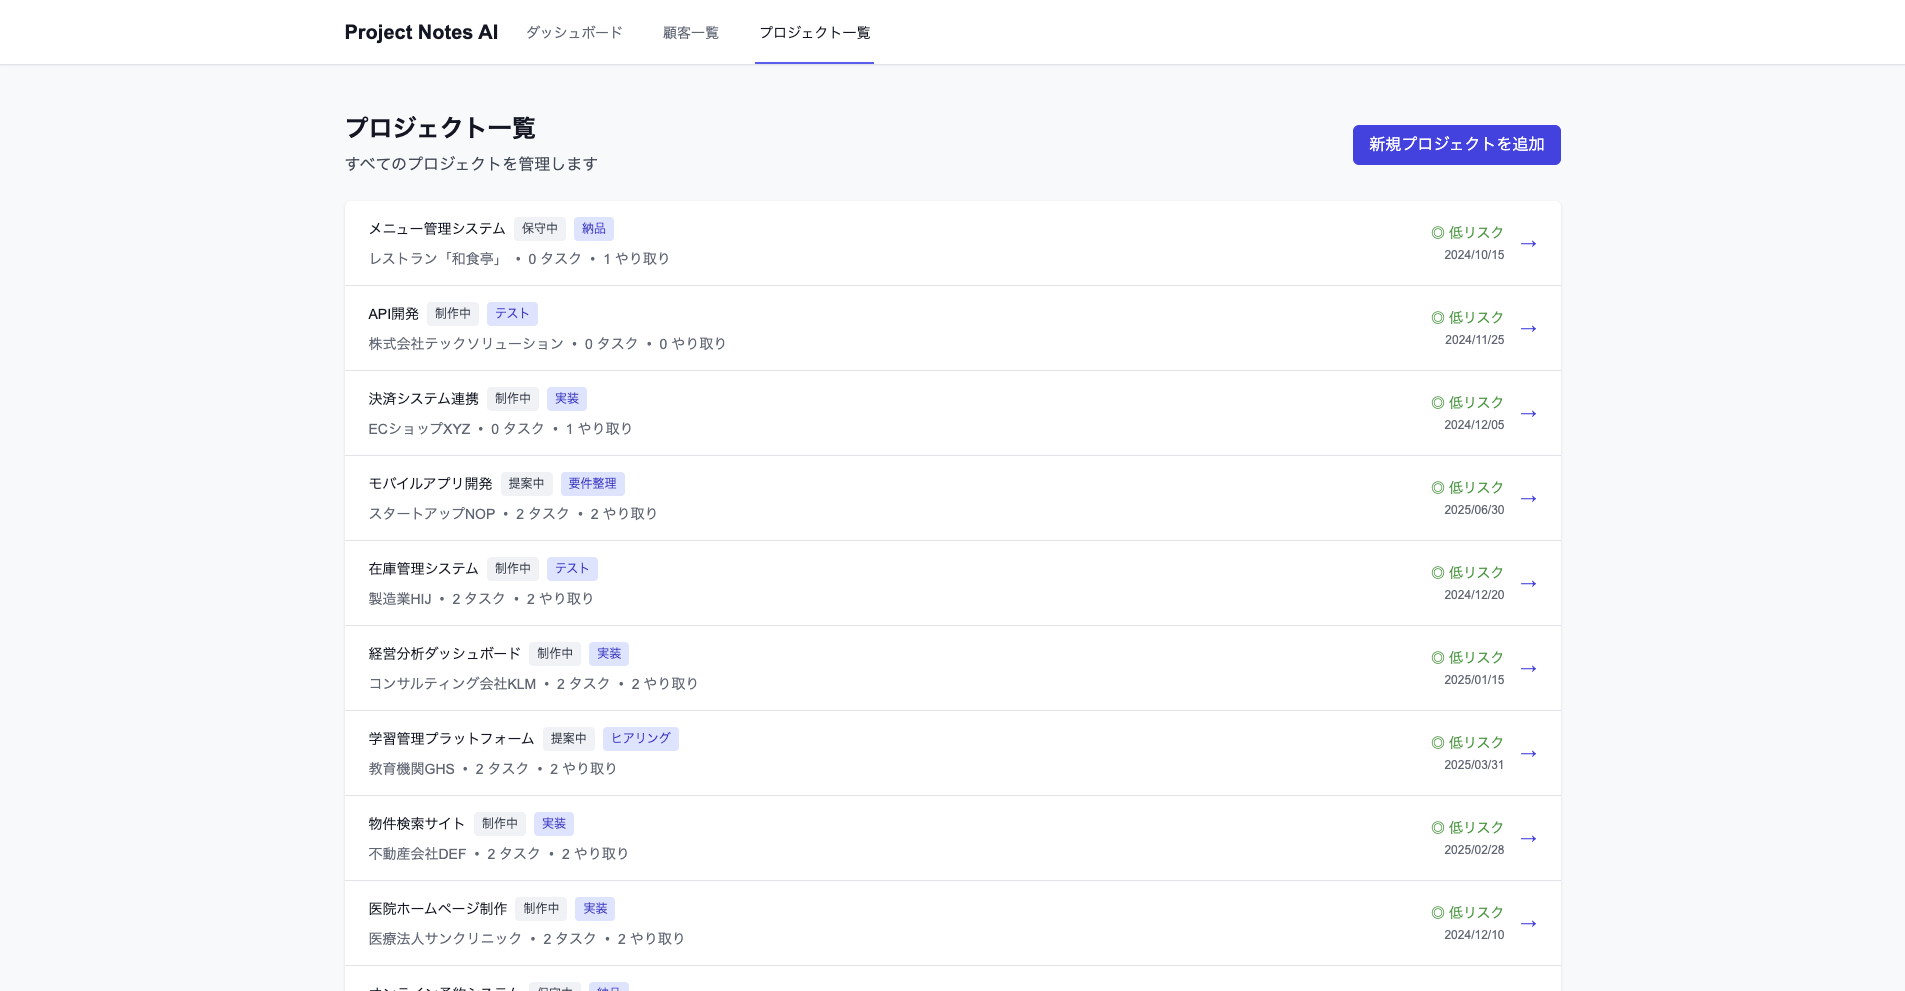Click the 低リスク indicator on API開発
Image resolution: width=1905 pixels, height=991 pixels.
click(1437, 317)
